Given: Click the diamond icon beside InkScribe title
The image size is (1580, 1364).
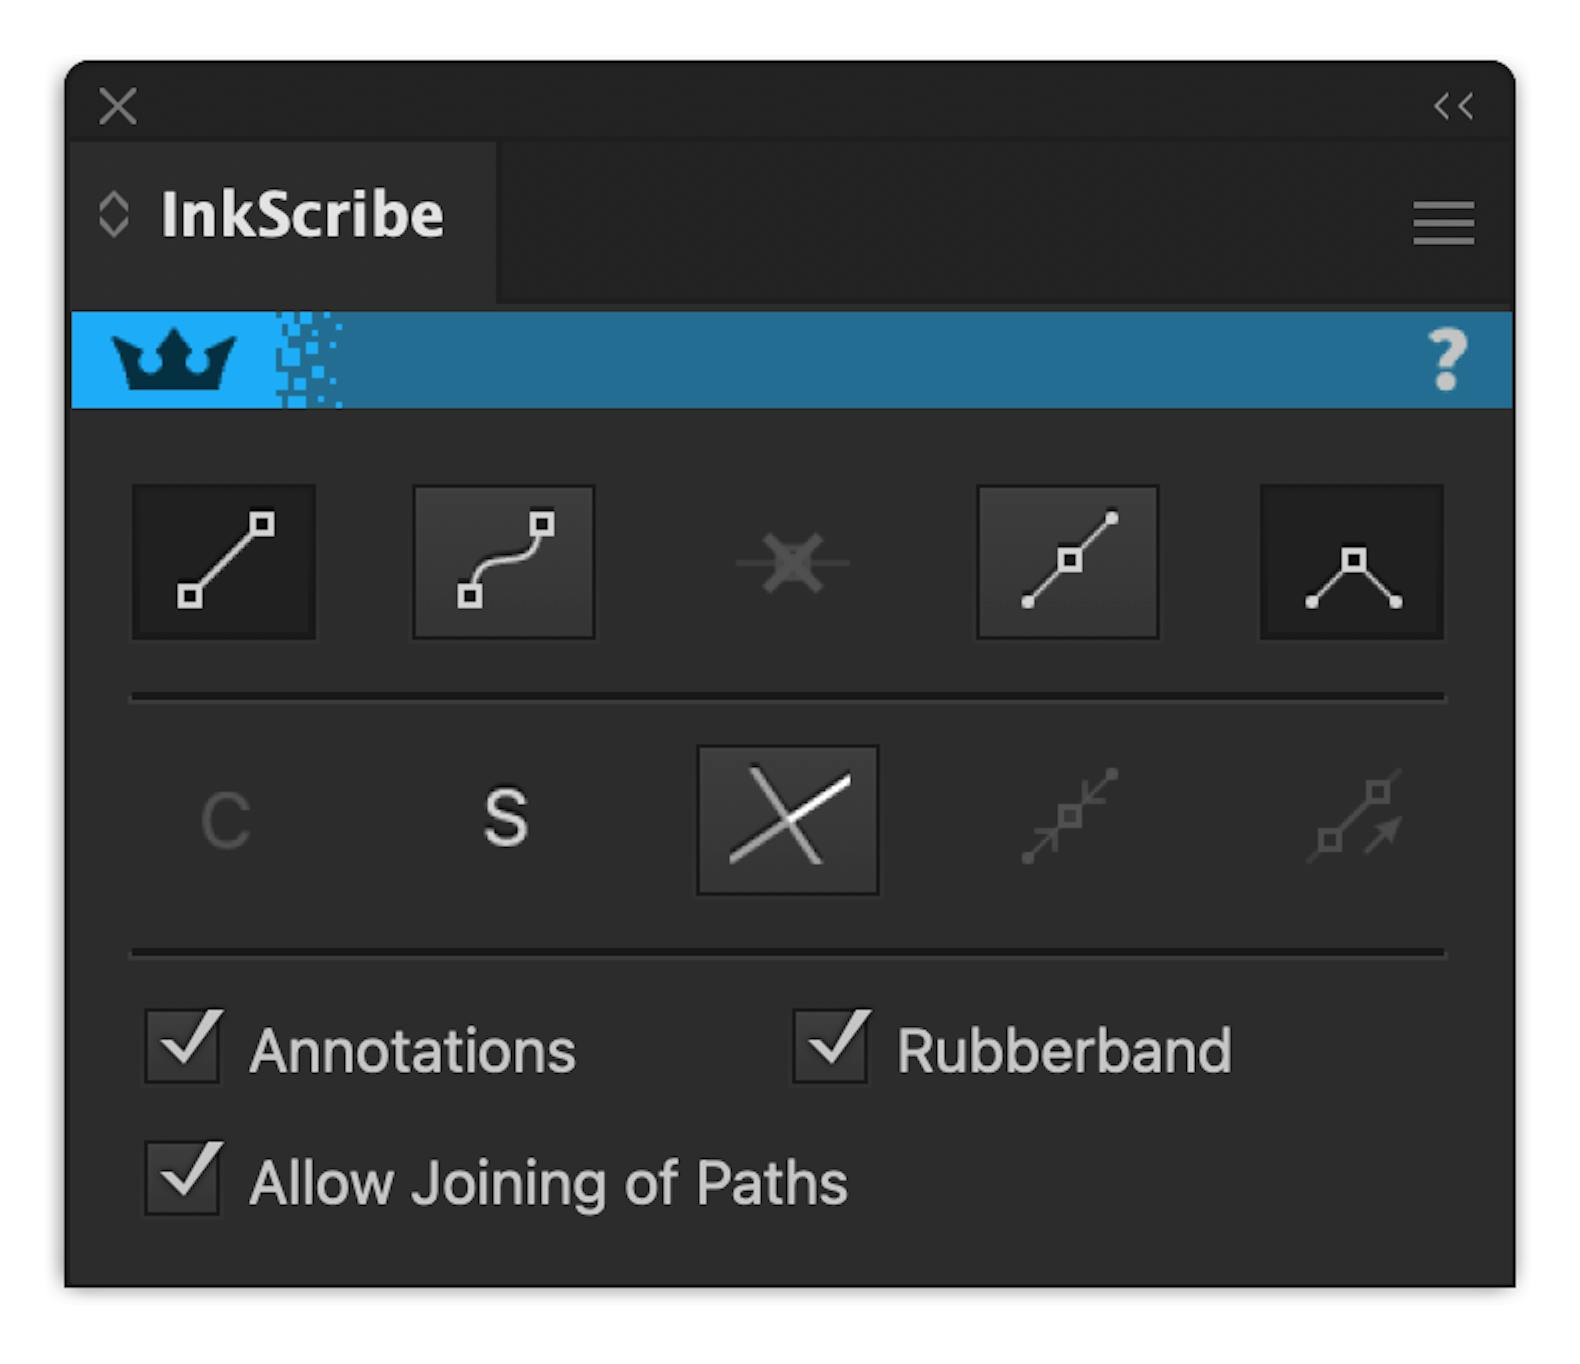Looking at the screenshot, I should pos(114,214).
